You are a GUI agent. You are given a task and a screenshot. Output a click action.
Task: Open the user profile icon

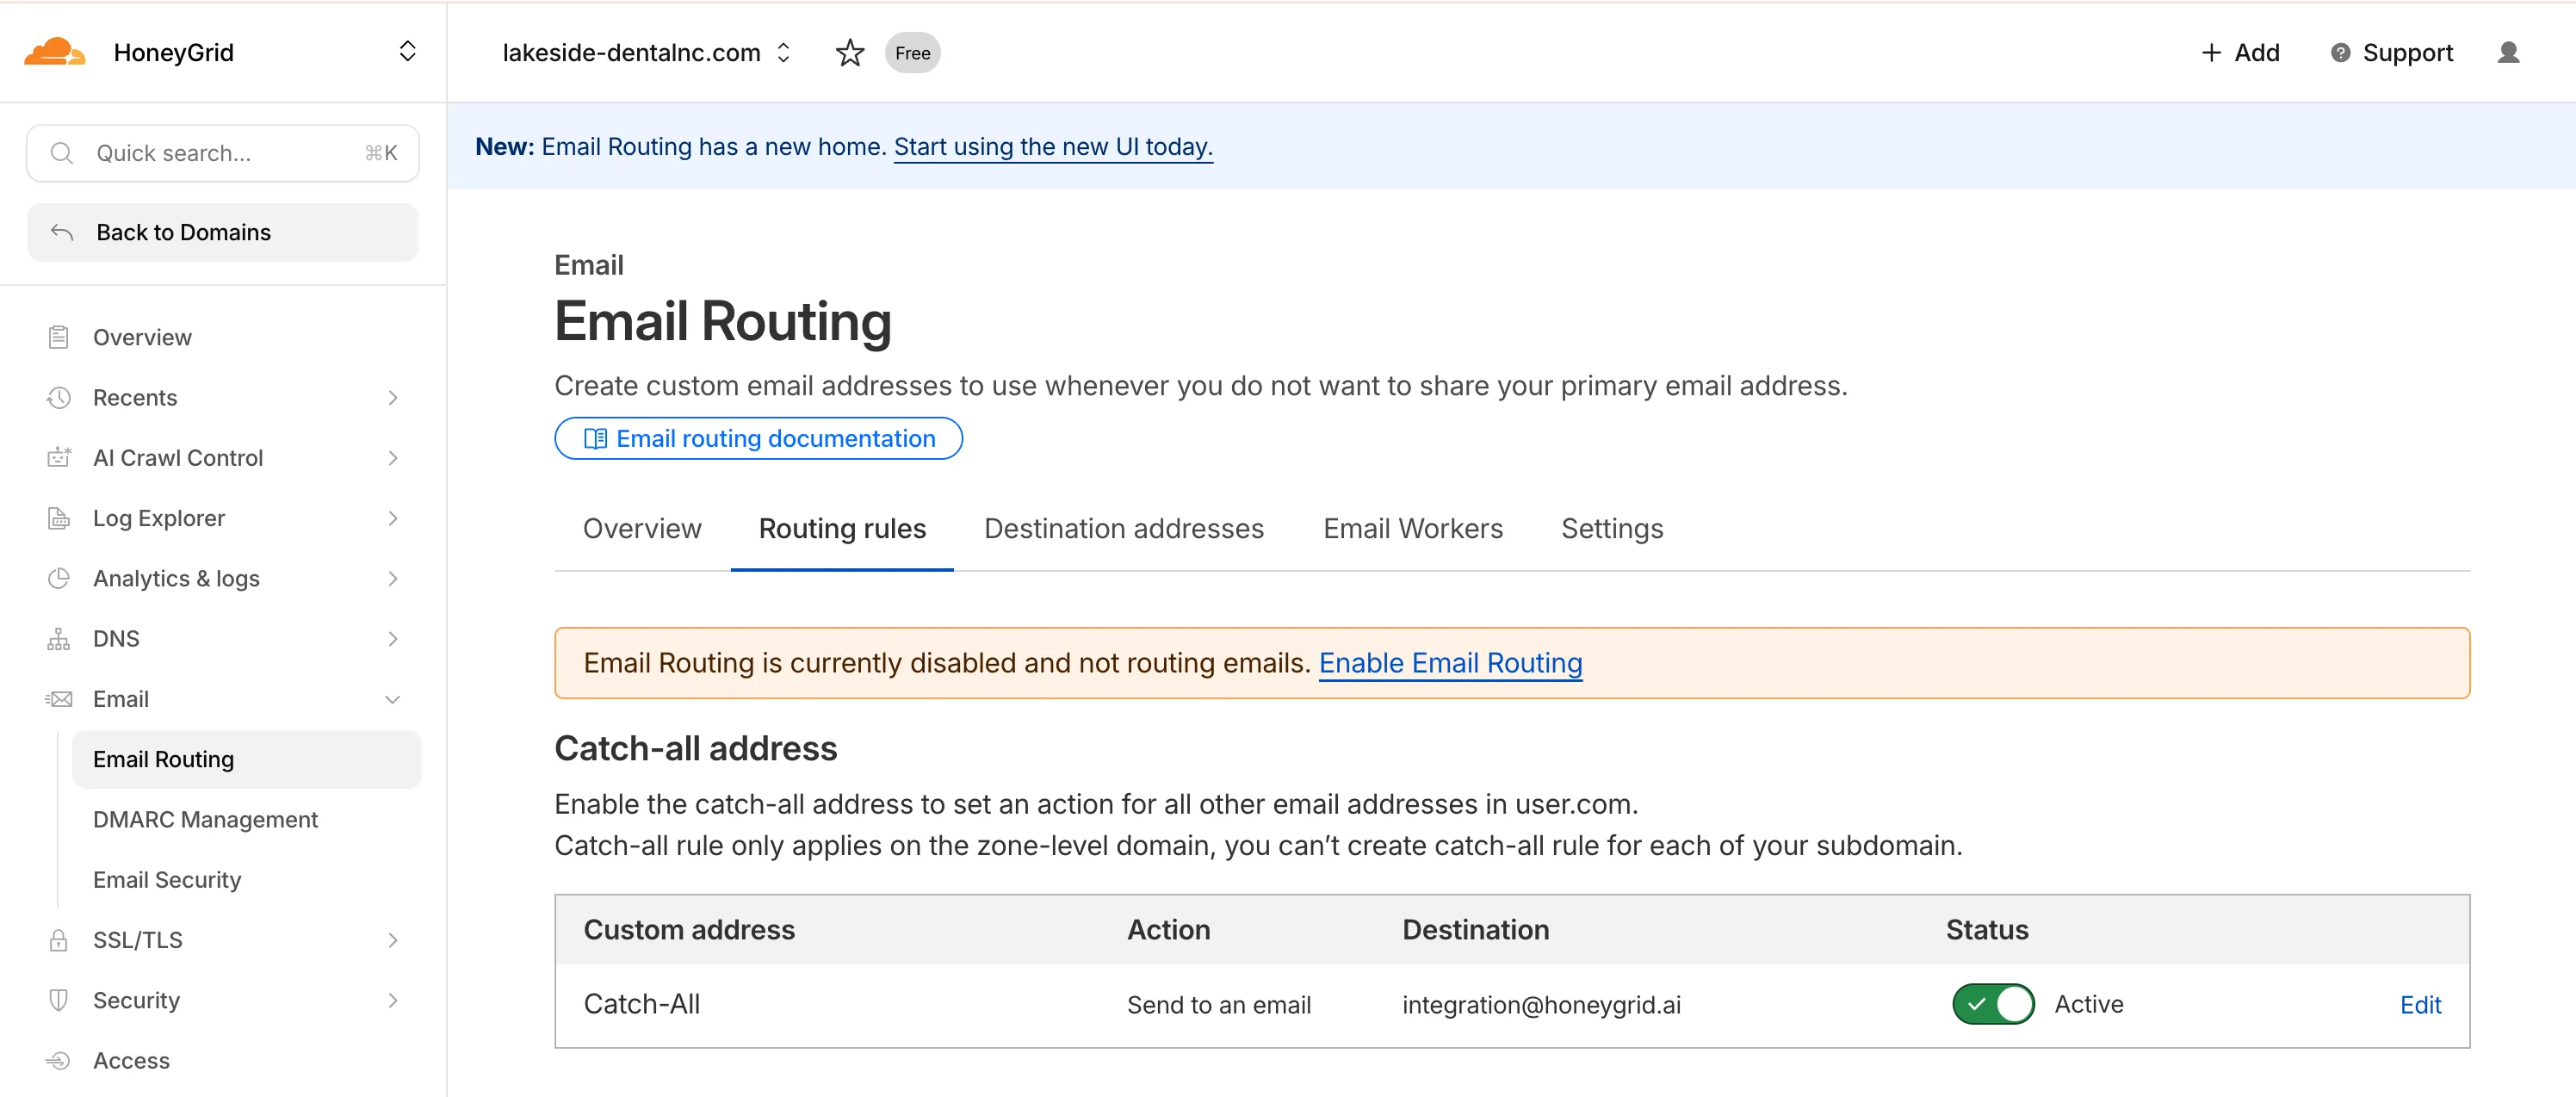(2510, 52)
